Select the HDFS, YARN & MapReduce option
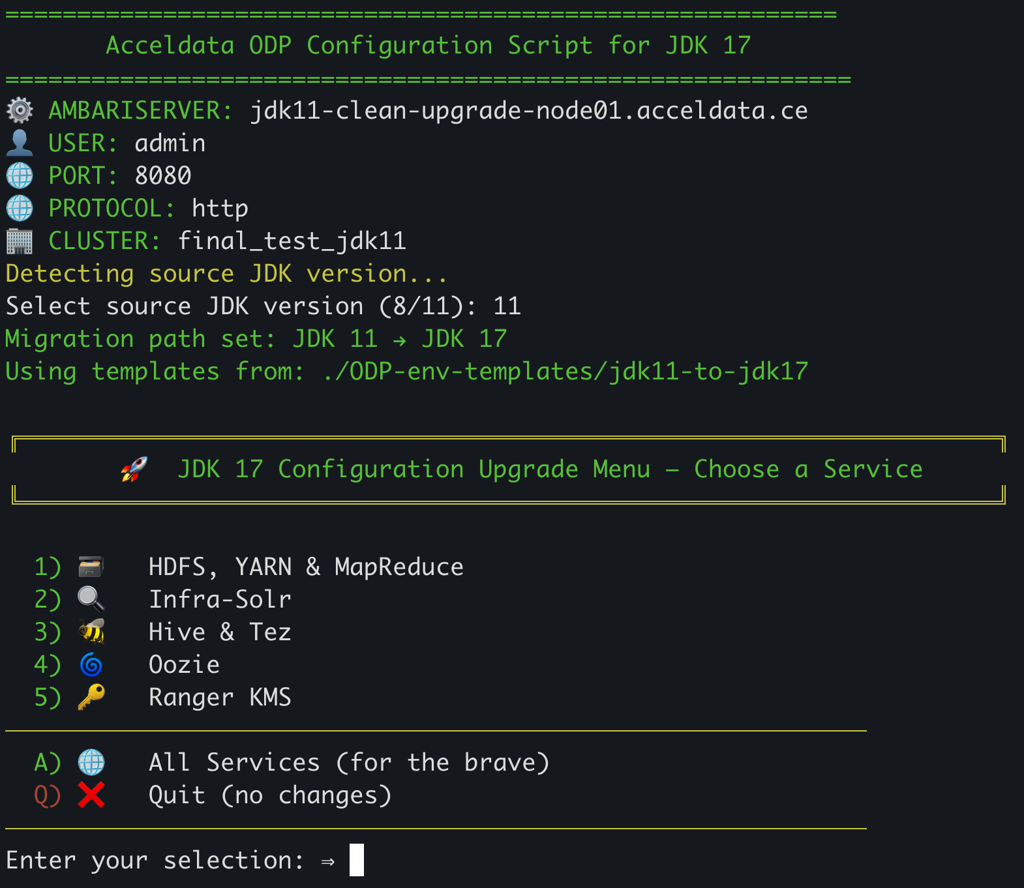 click(305, 567)
